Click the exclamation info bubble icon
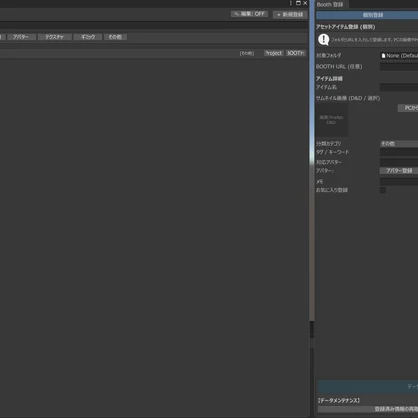The height and width of the screenshot is (418, 418). [x=323, y=40]
